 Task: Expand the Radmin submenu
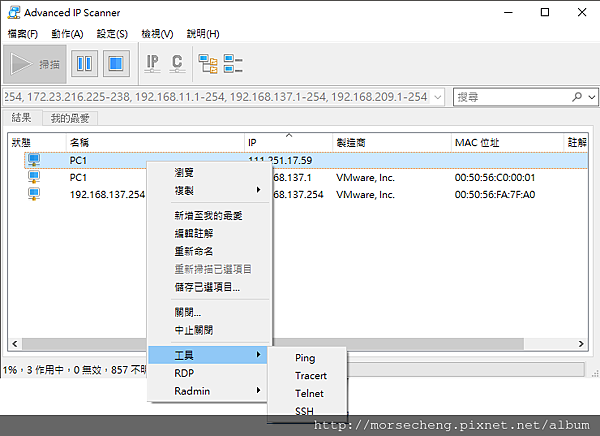coord(208,391)
